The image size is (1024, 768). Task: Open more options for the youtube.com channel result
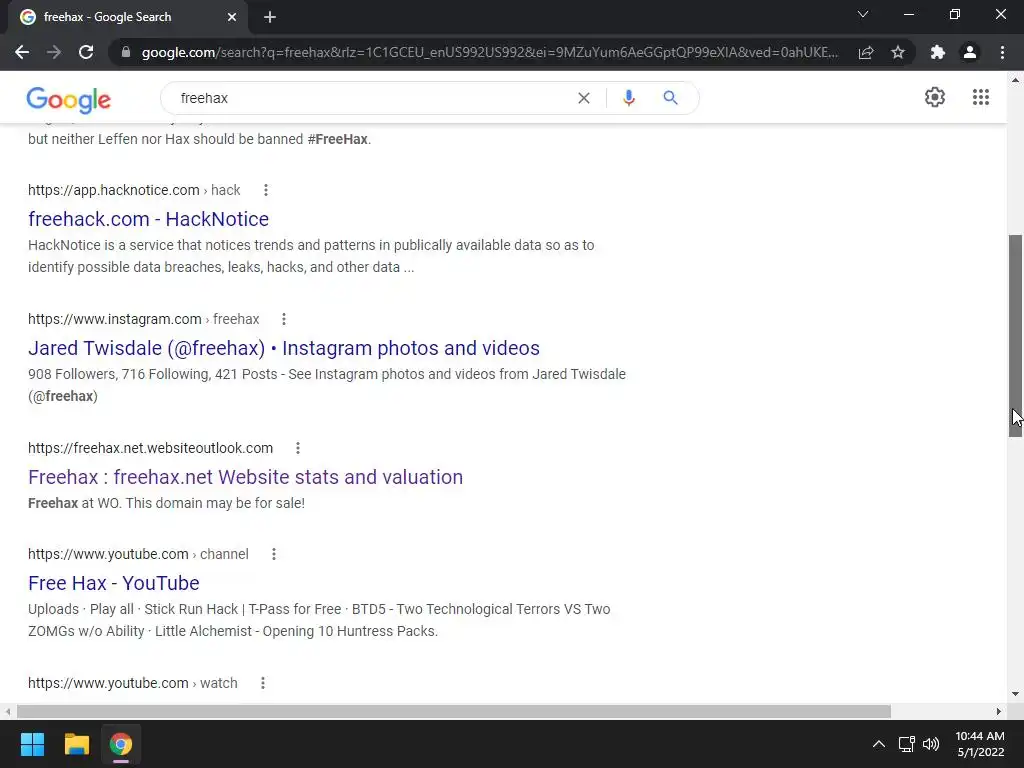pyautogui.click(x=274, y=554)
